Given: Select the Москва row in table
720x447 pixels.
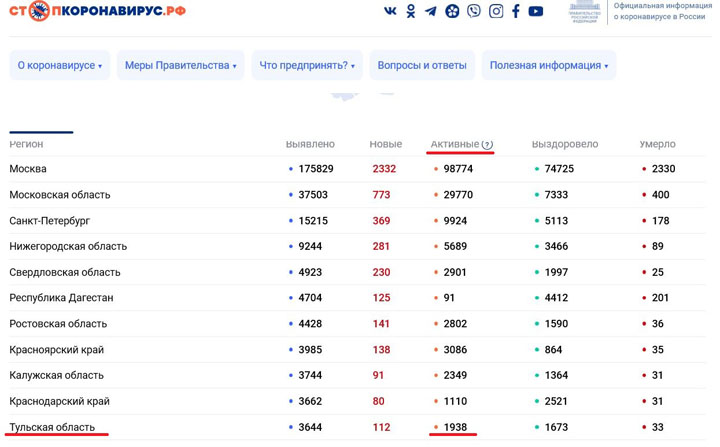Looking at the screenshot, I should (x=28, y=169).
